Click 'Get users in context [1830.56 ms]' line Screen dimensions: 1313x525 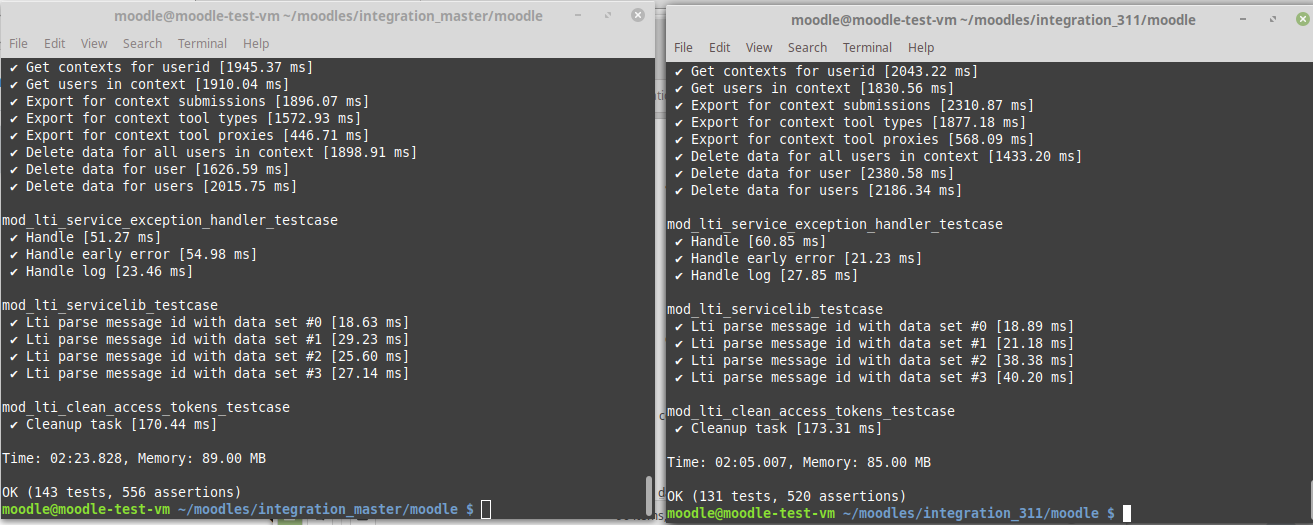pyautogui.click(x=813, y=88)
